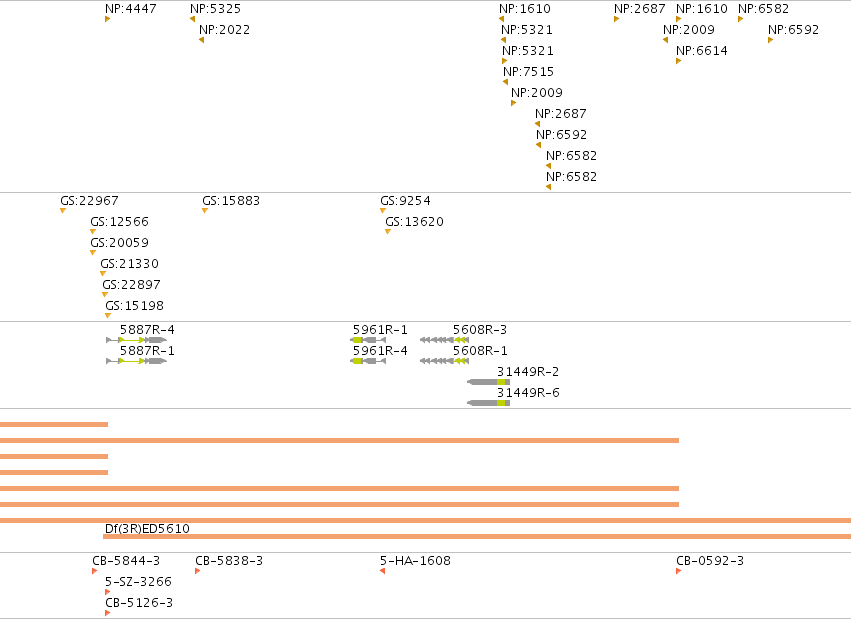This screenshot has width=851, height=619.
Task: Select the 5887R-1 transcript glyph
Action: (137, 361)
